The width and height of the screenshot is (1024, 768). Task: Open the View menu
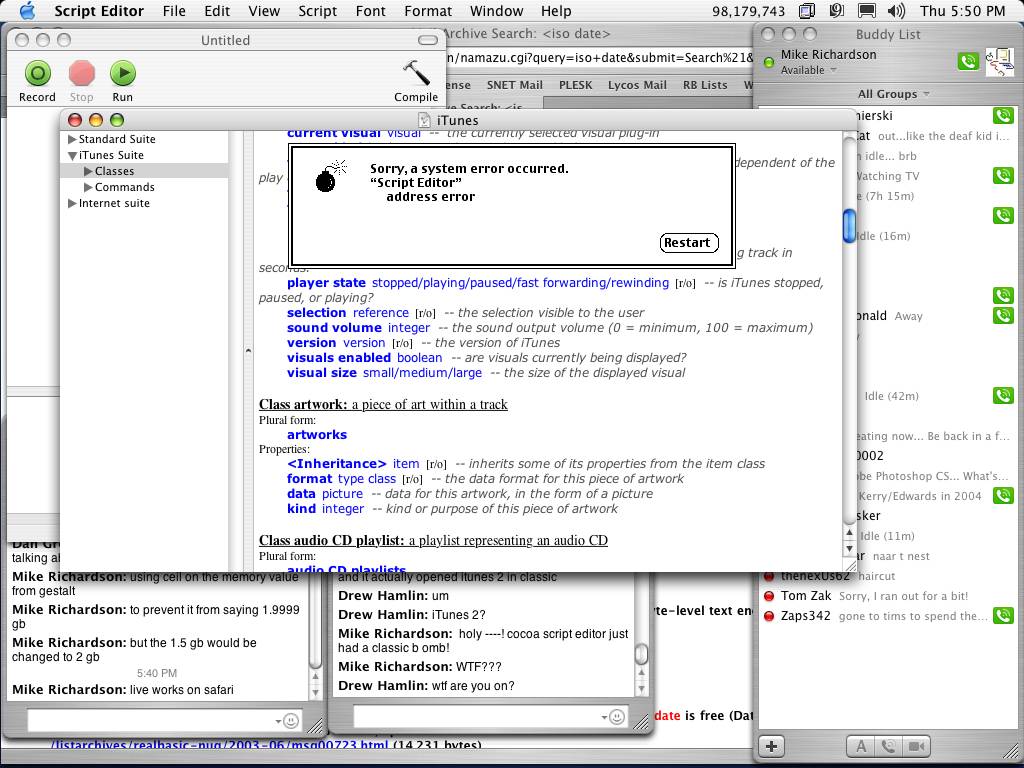coord(264,11)
